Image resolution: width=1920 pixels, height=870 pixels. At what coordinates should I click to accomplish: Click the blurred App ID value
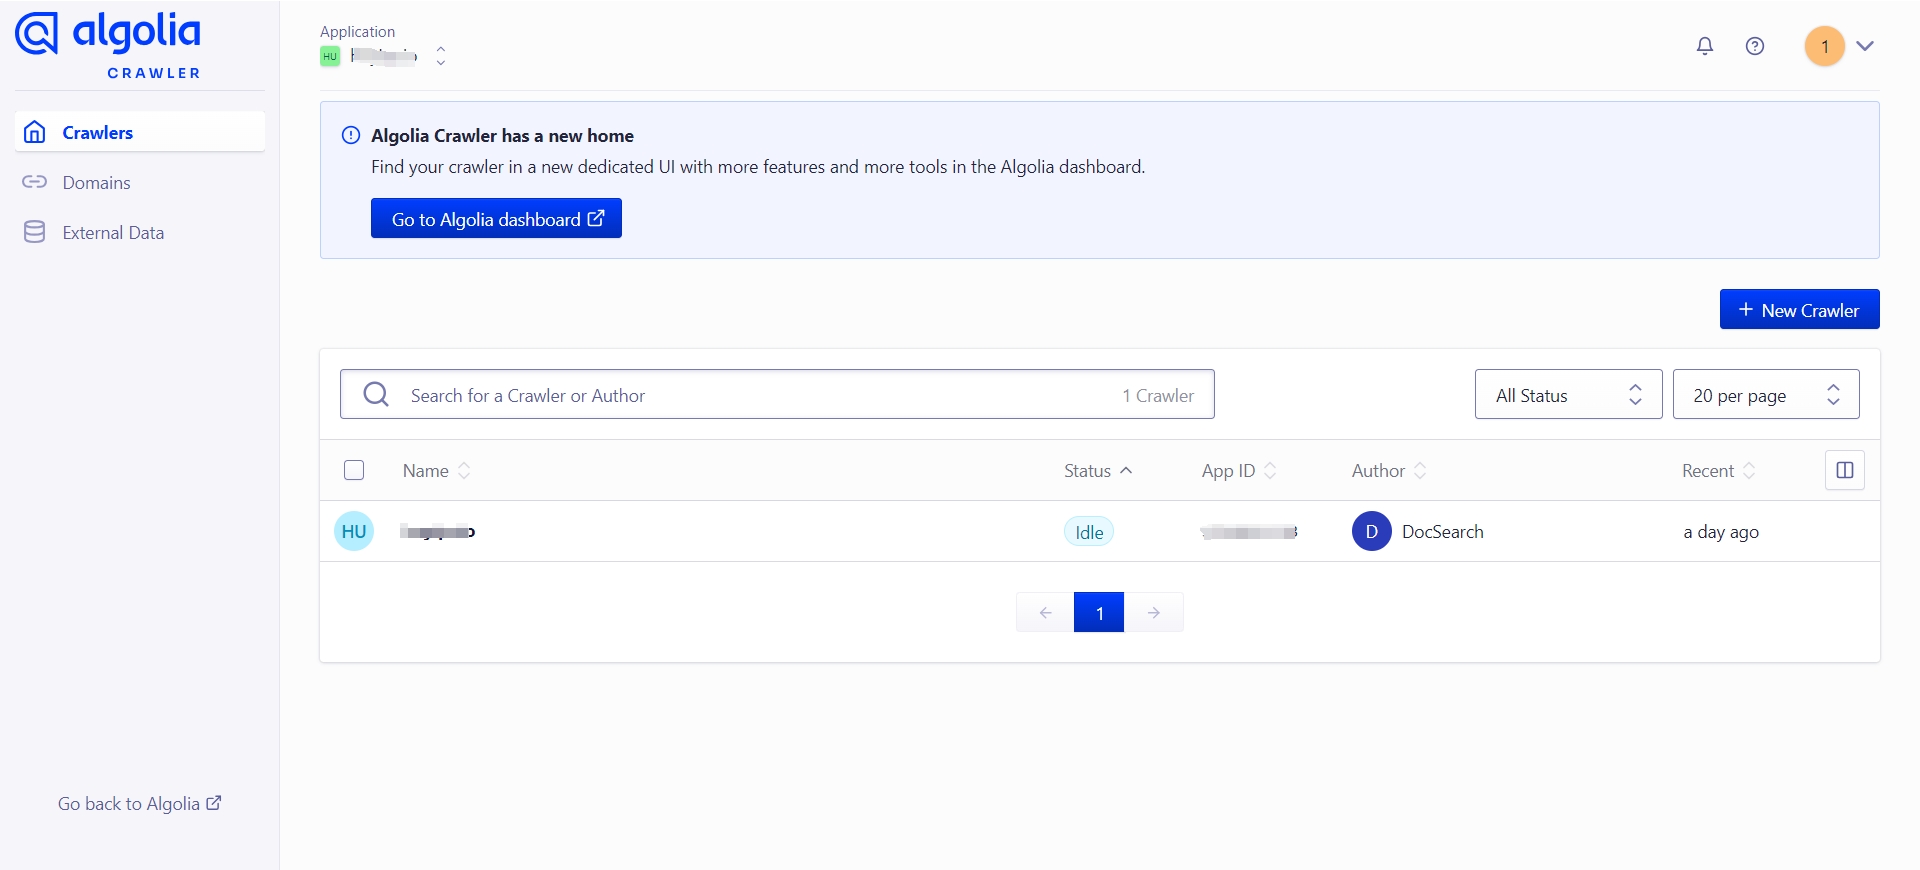pos(1249,532)
